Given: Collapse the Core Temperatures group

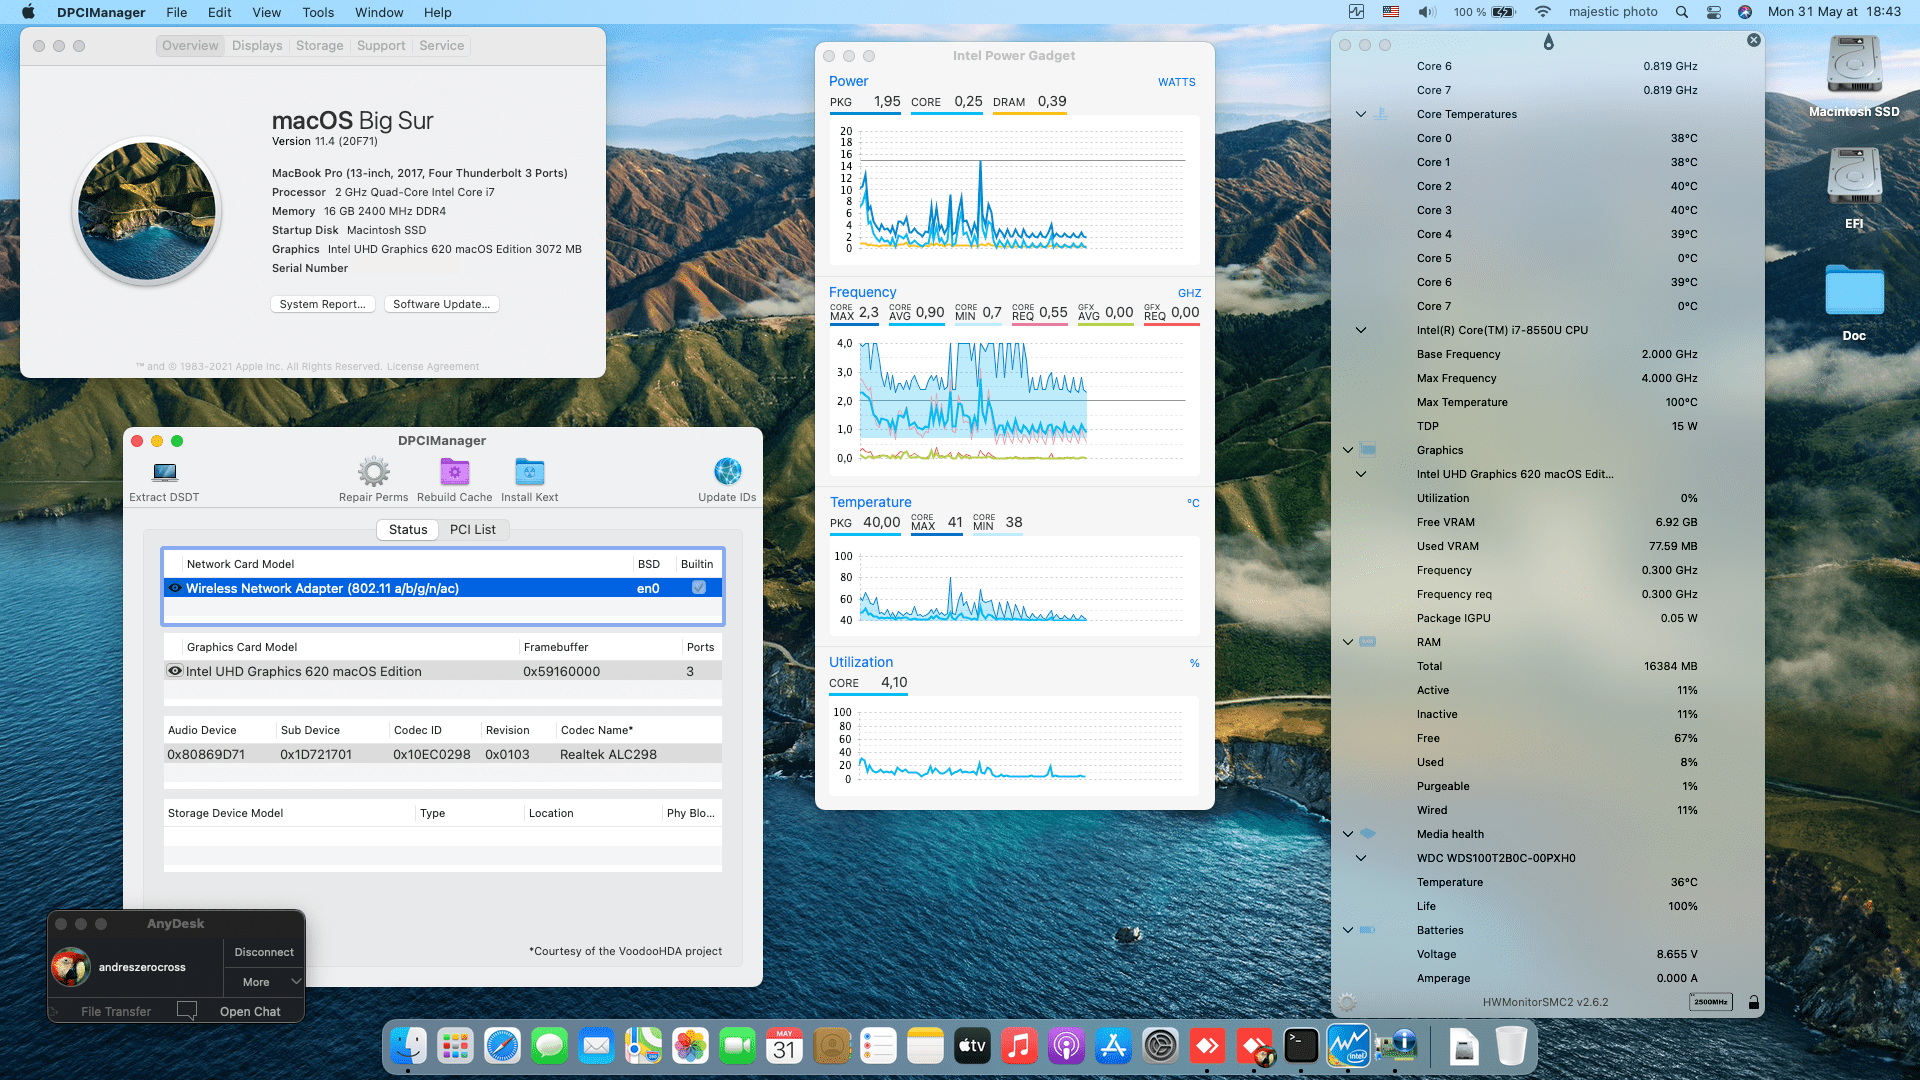Looking at the screenshot, I should pyautogui.click(x=1361, y=114).
